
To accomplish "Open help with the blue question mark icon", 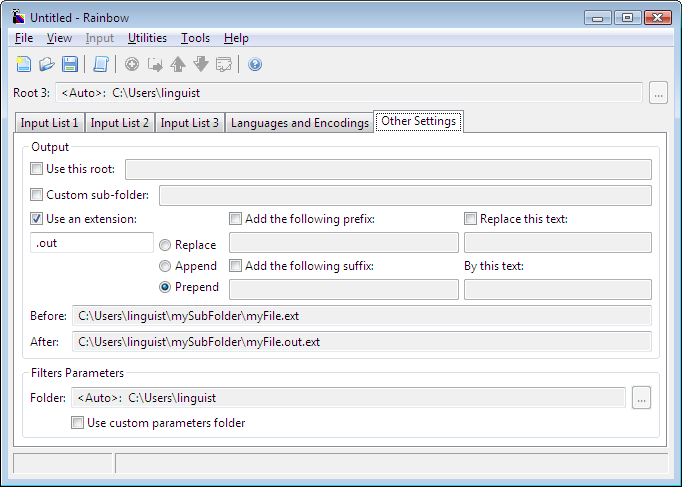I will tap(255, 64).
